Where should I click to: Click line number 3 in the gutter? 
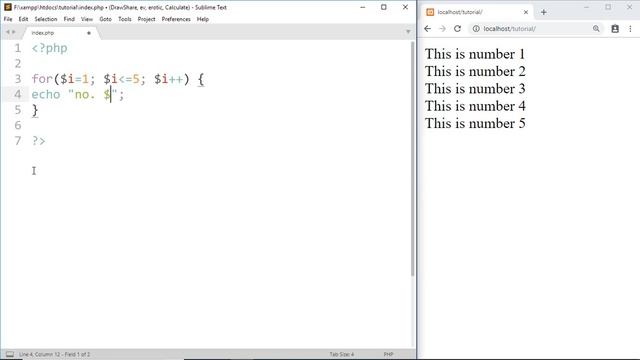18,79
